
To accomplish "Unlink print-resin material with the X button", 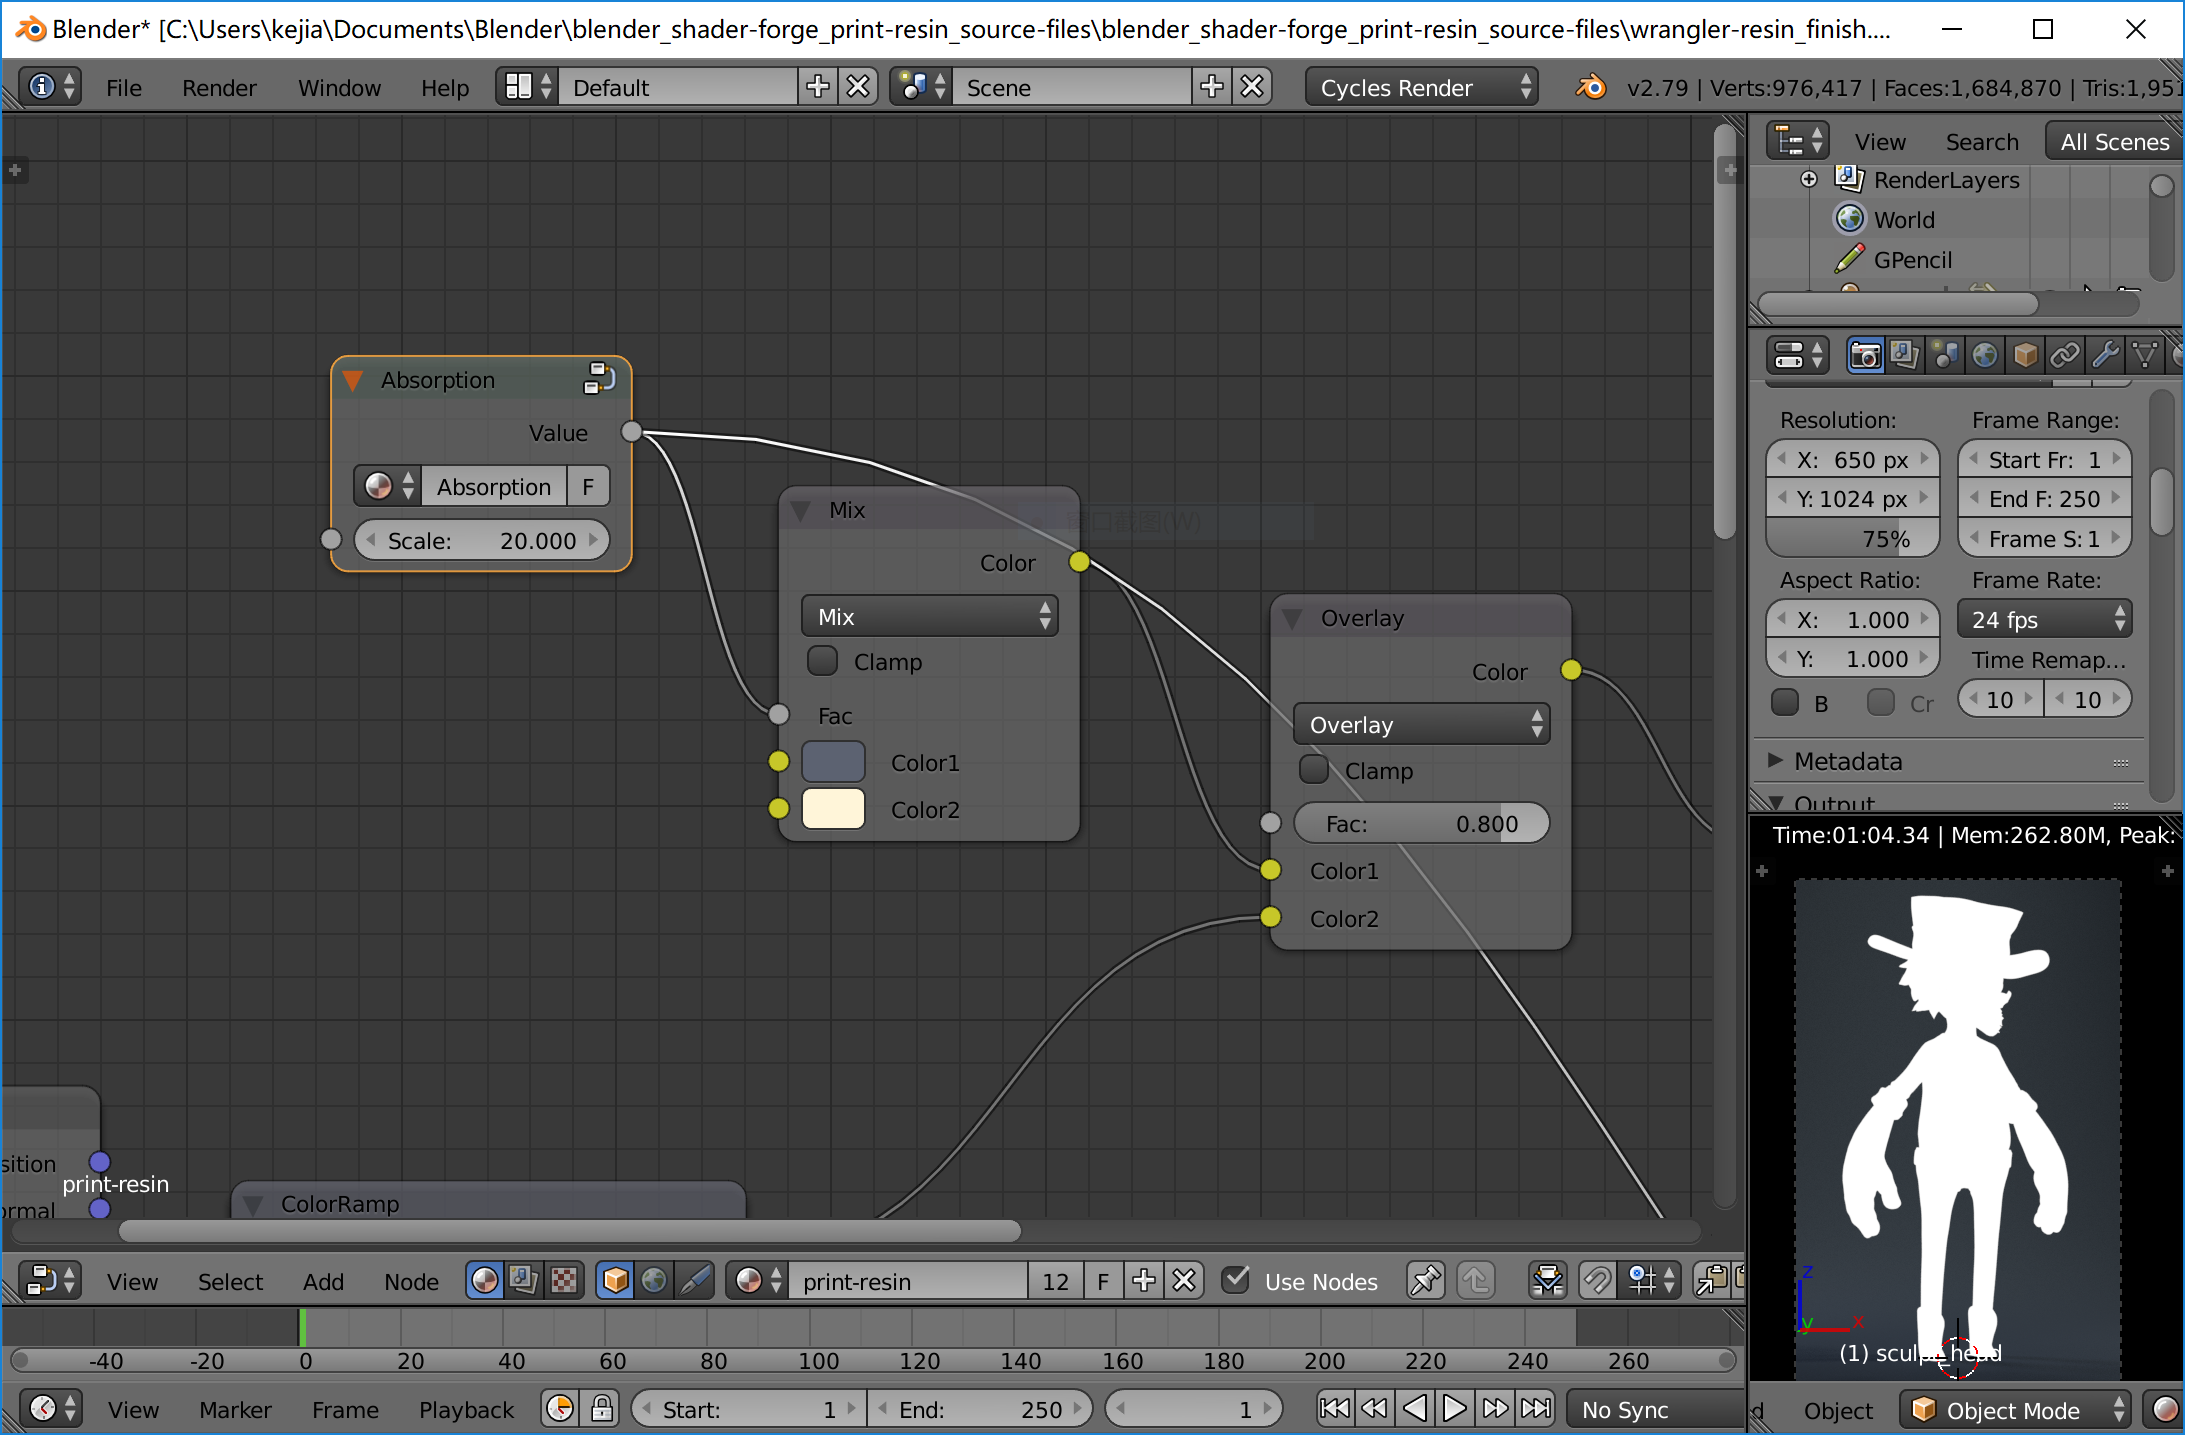I will 1184,1281.
